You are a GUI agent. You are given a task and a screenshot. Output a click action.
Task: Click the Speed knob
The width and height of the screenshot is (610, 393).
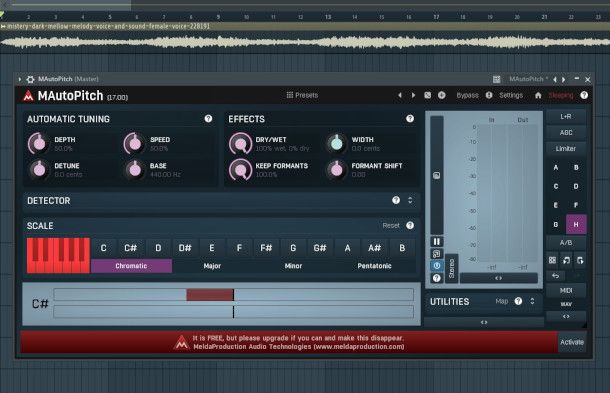coord(134,144)
